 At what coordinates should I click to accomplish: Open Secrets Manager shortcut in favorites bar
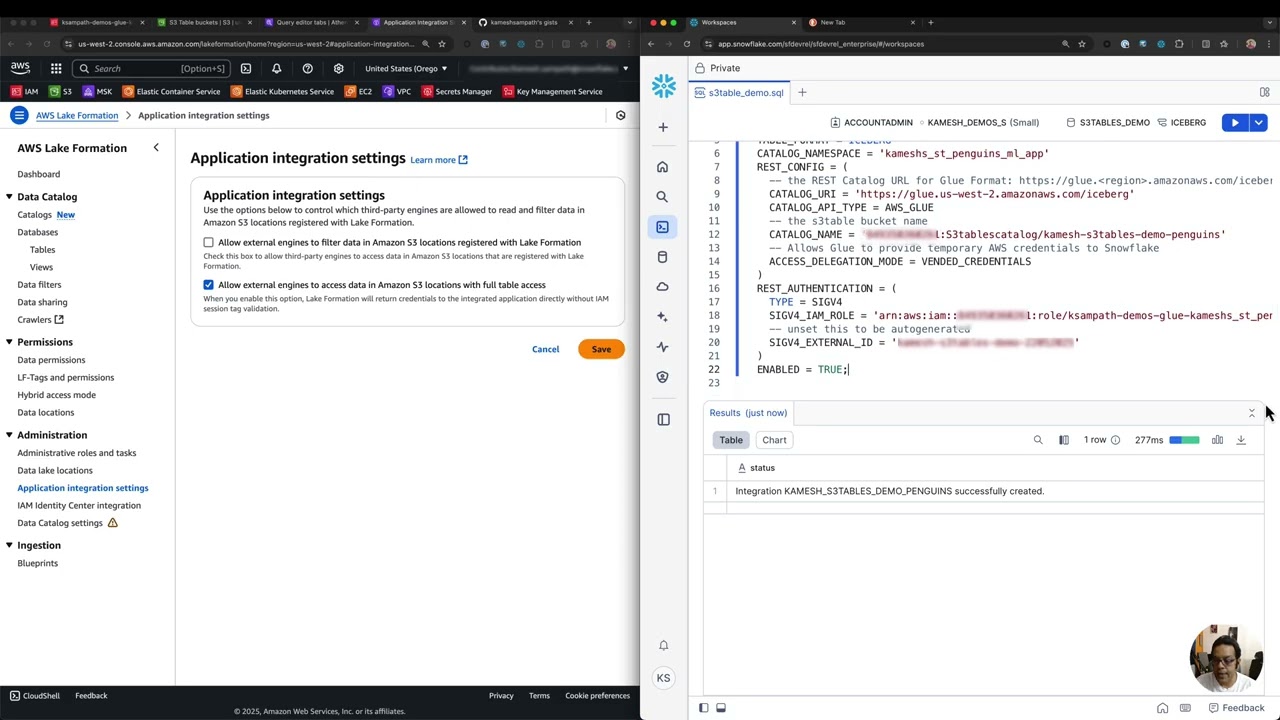coord(457,92)
